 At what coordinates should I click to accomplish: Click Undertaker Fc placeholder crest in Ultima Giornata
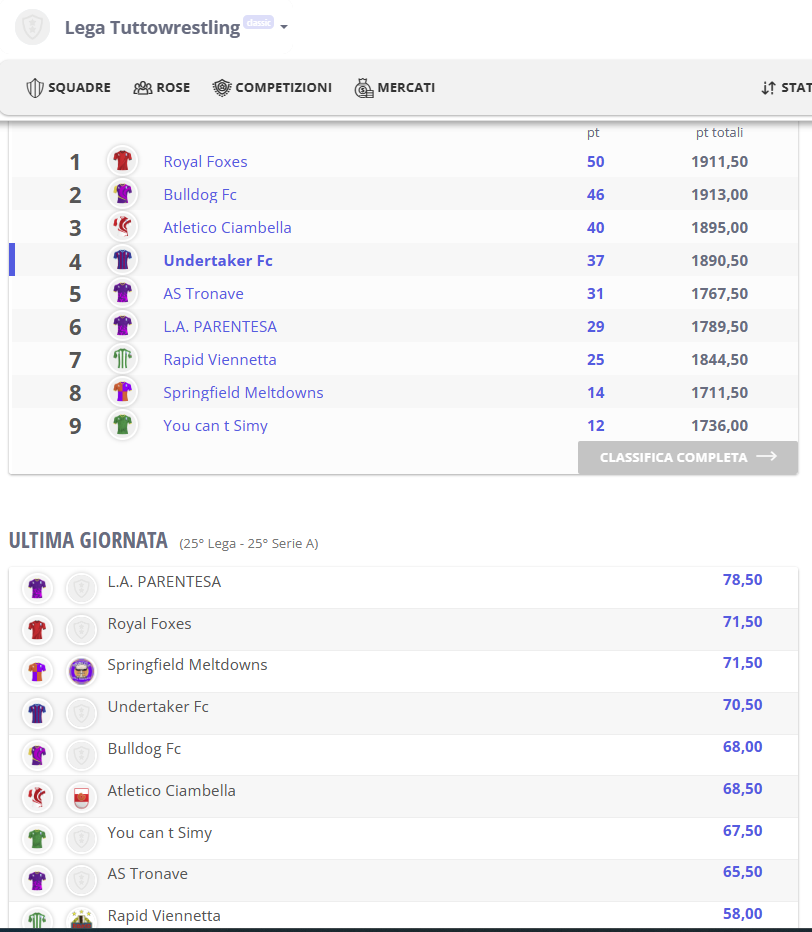click(81, 713)
